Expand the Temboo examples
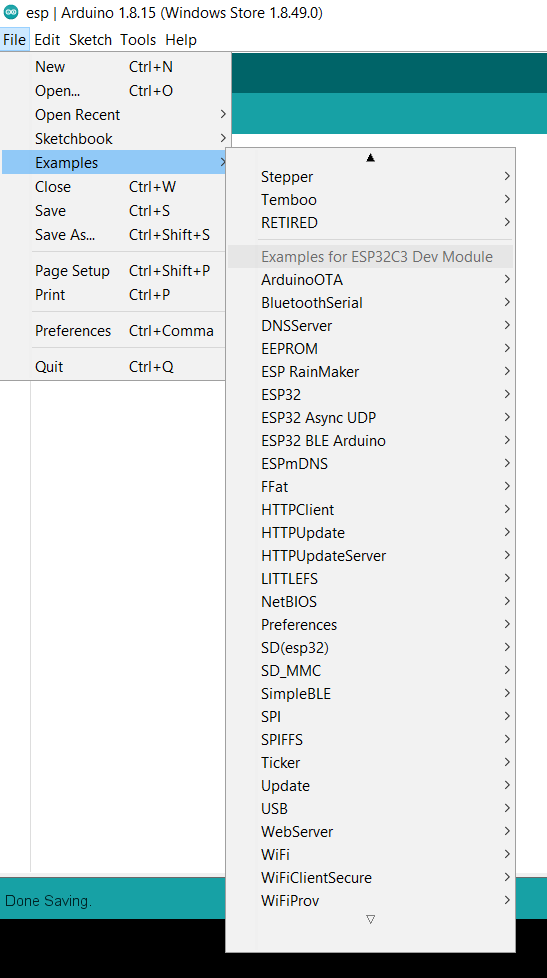The image size is (547, 978). tap(370, 200)
